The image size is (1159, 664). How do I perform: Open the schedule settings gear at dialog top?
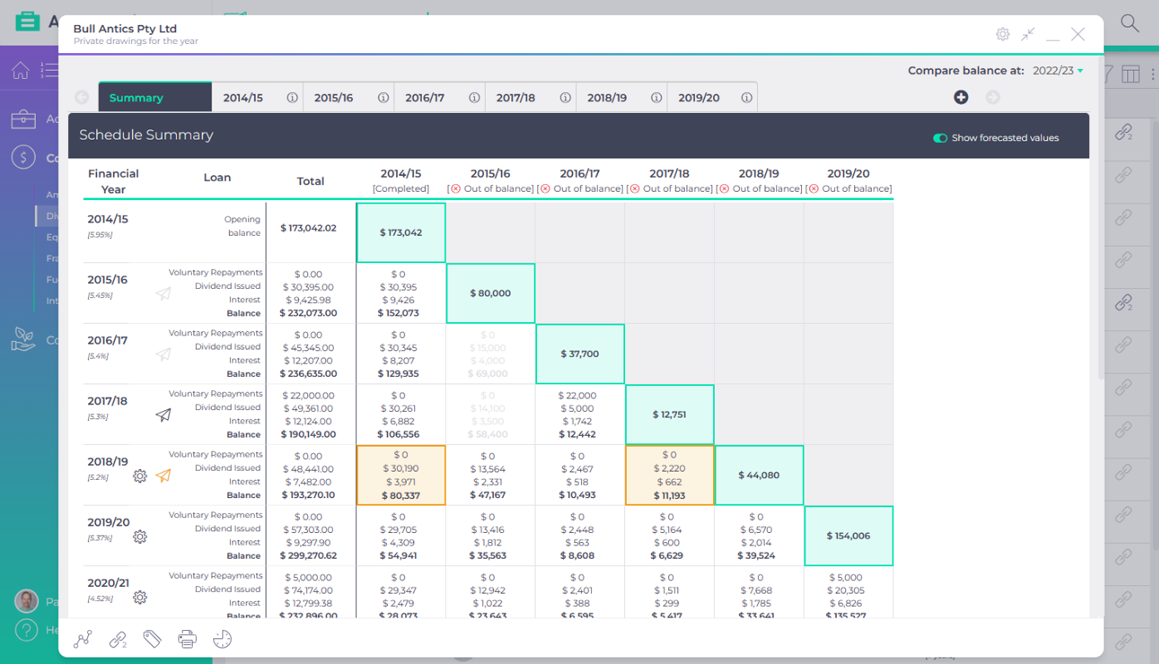click(1002, 33)
